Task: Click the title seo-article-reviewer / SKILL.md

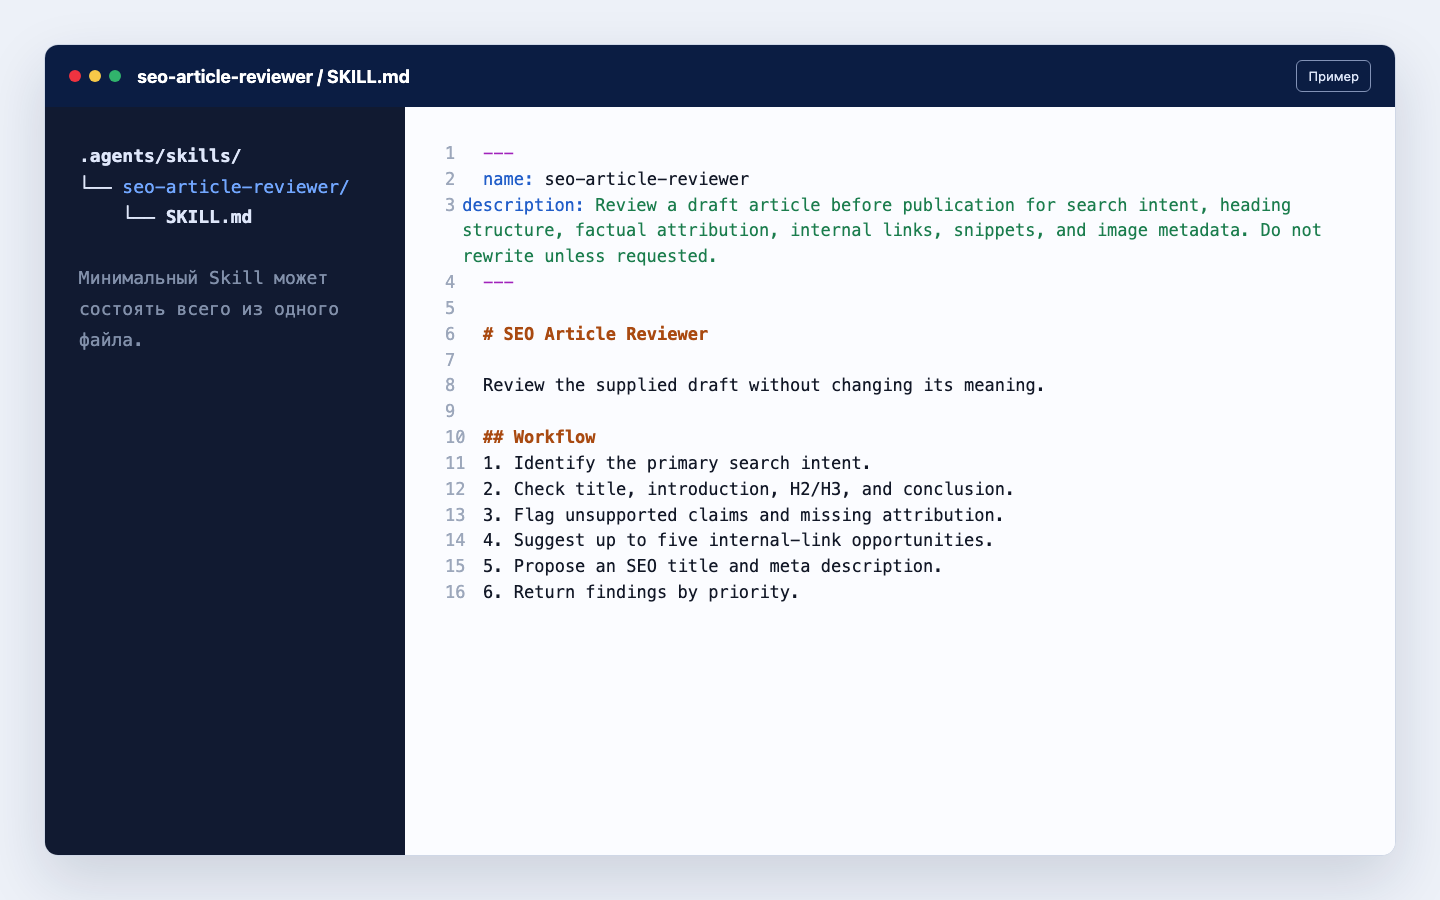Action: pos(273,77)
